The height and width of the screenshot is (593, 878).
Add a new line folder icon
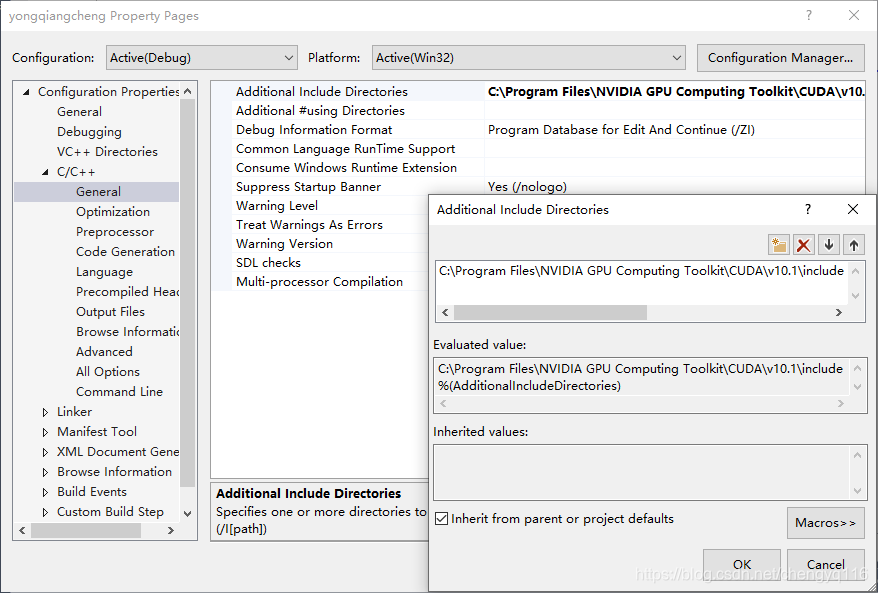(778, 245)
